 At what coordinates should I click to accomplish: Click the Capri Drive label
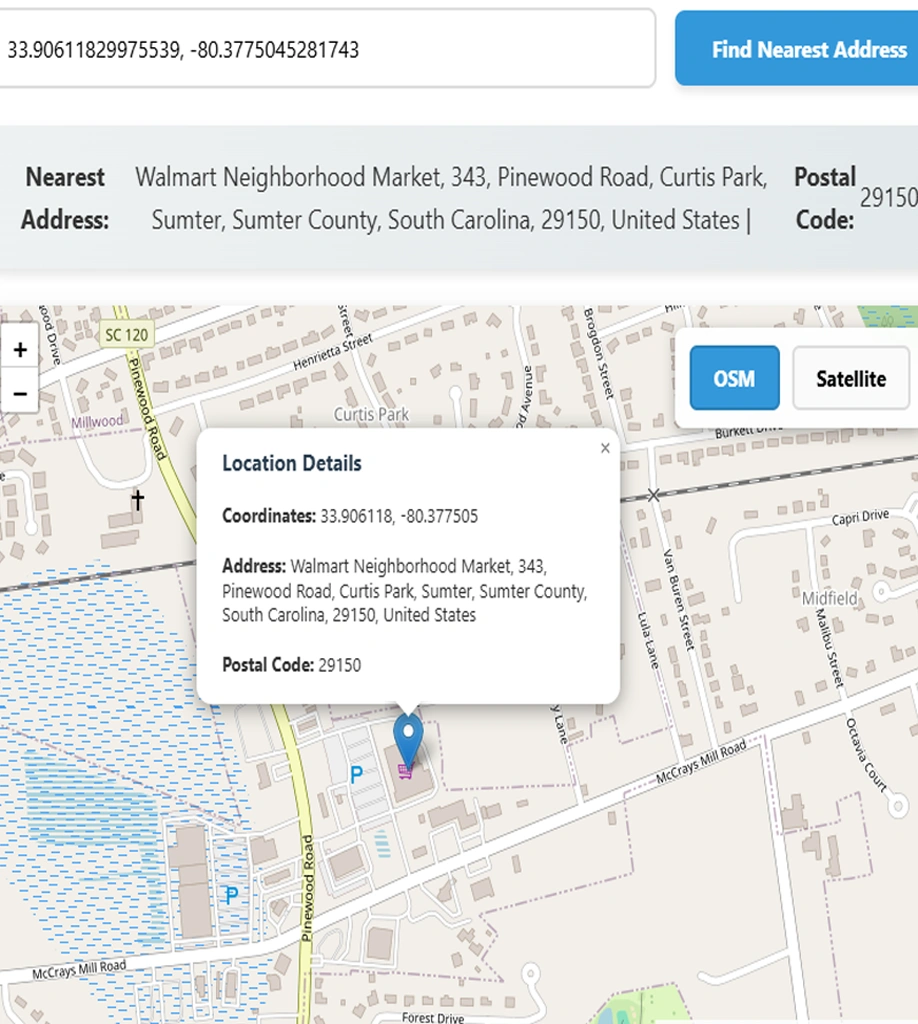[860, 517]
